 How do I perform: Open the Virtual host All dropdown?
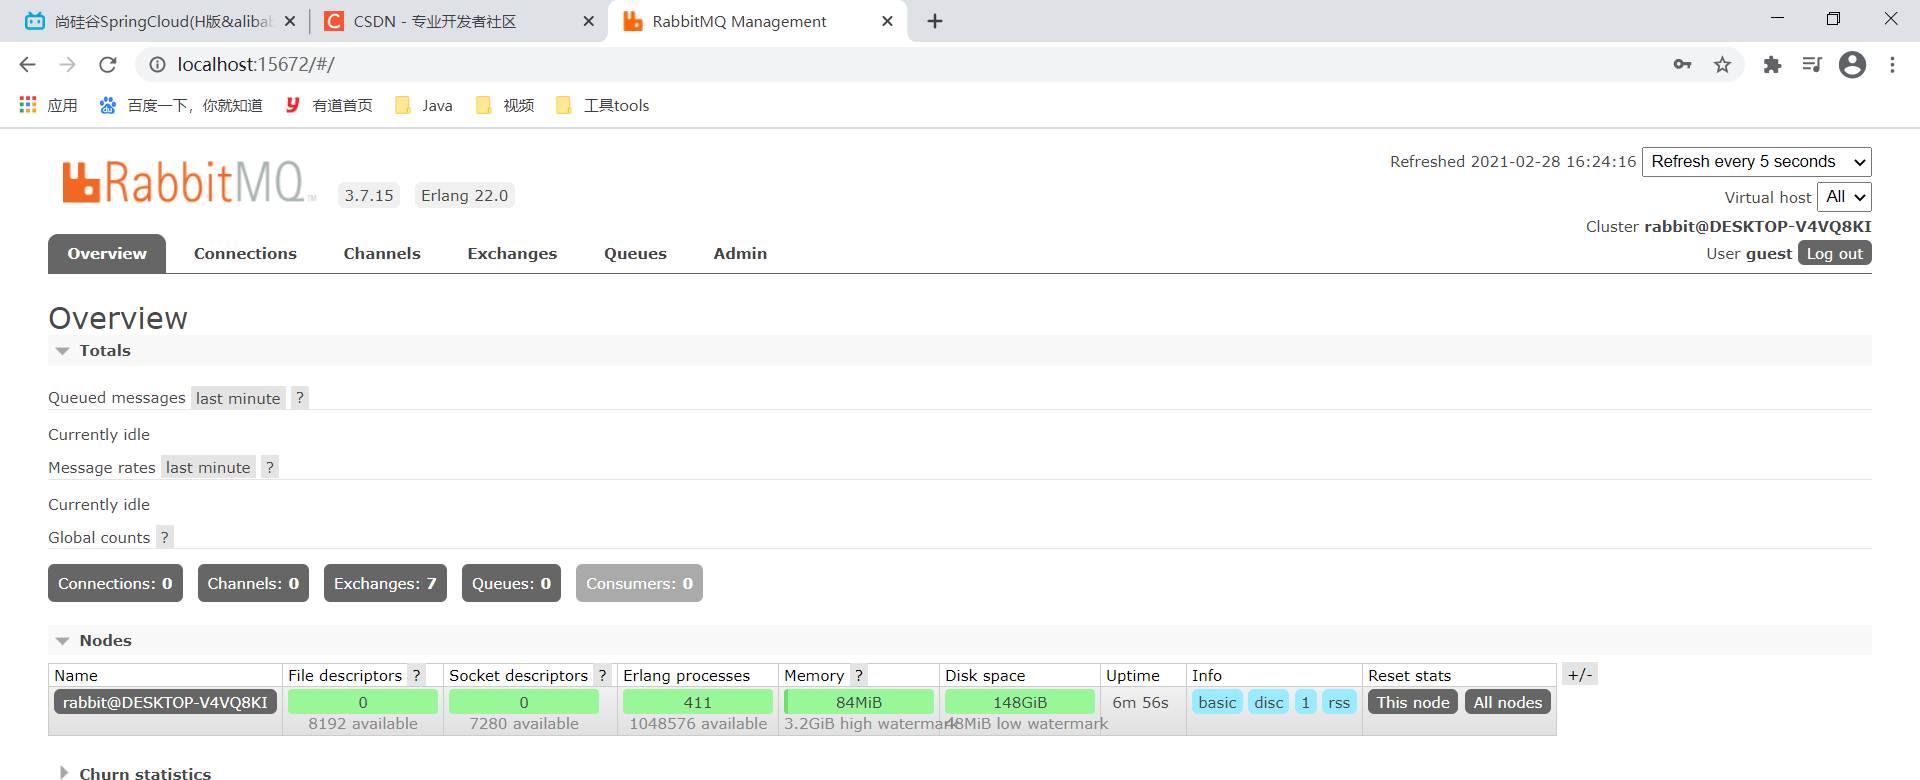[x=1844, y=197]
